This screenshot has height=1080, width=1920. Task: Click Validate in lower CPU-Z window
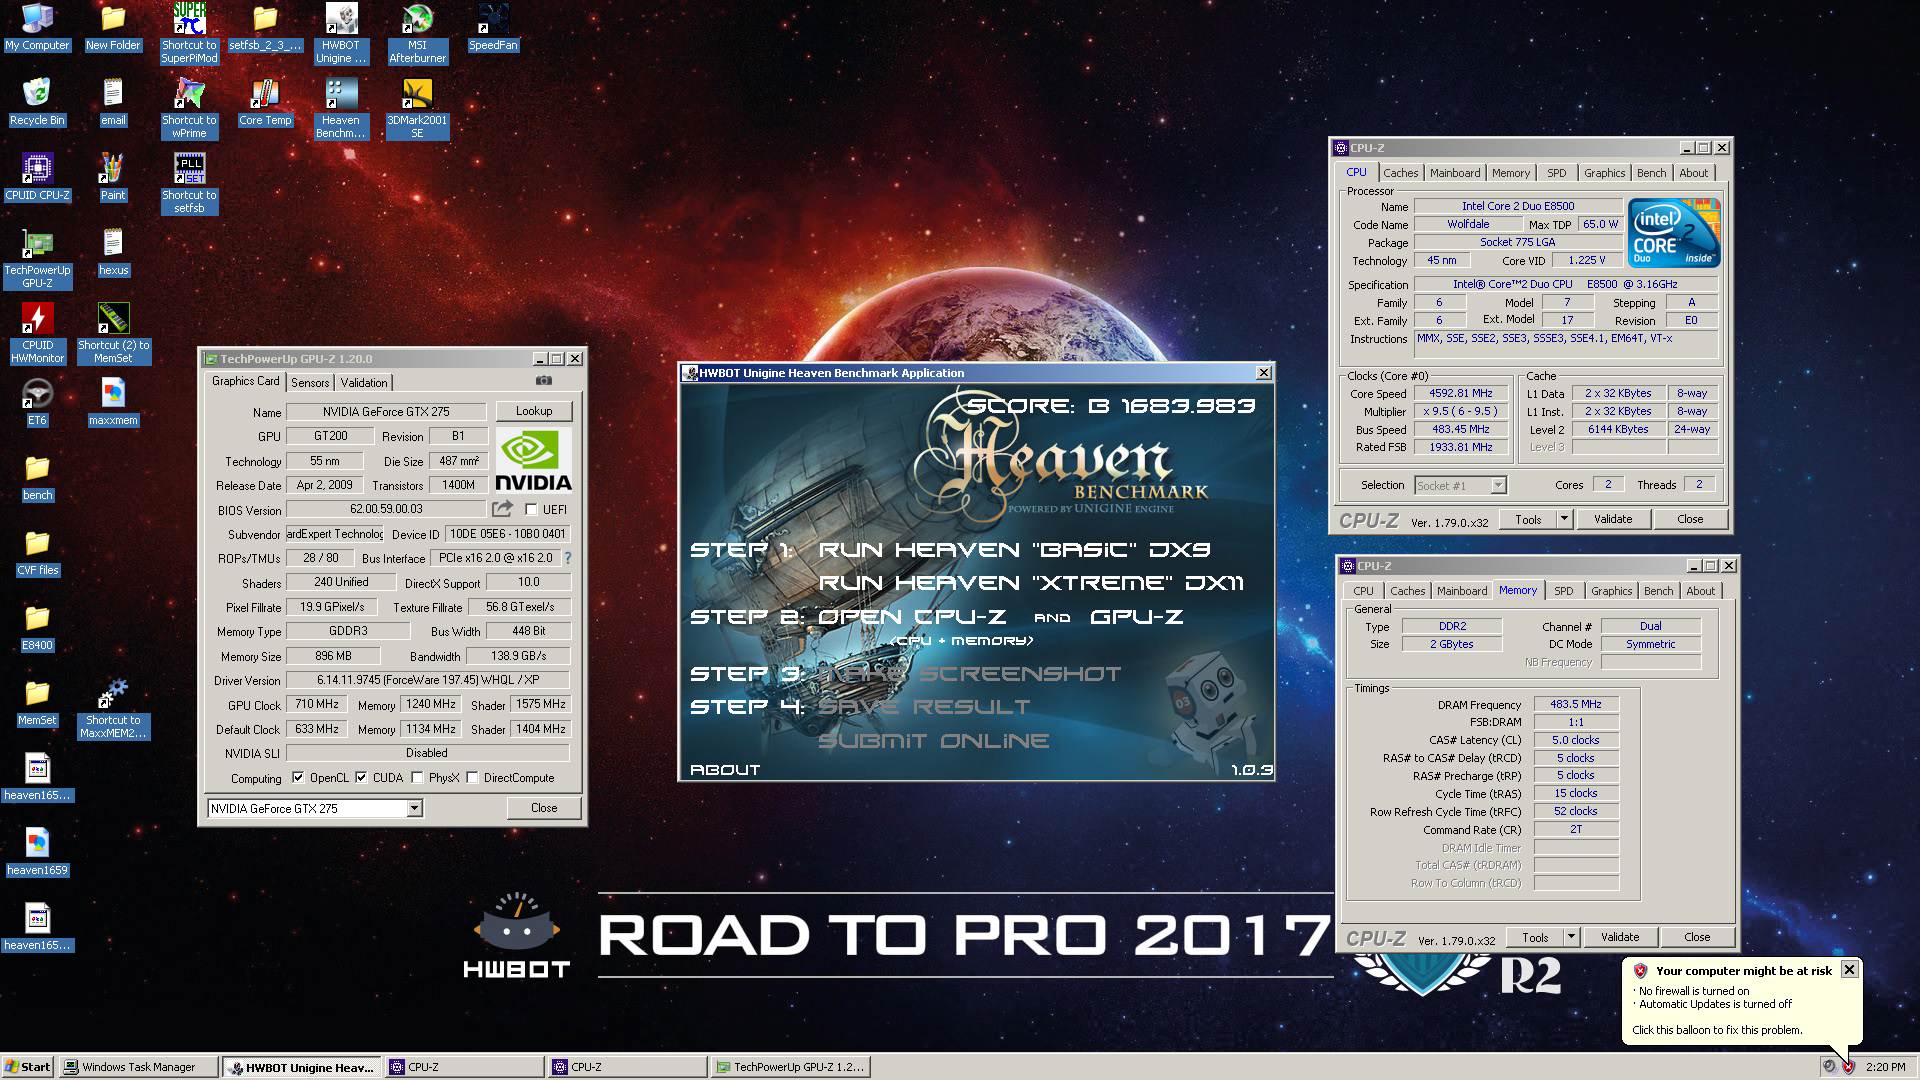pyautogui.click(x=1619, y=937)
